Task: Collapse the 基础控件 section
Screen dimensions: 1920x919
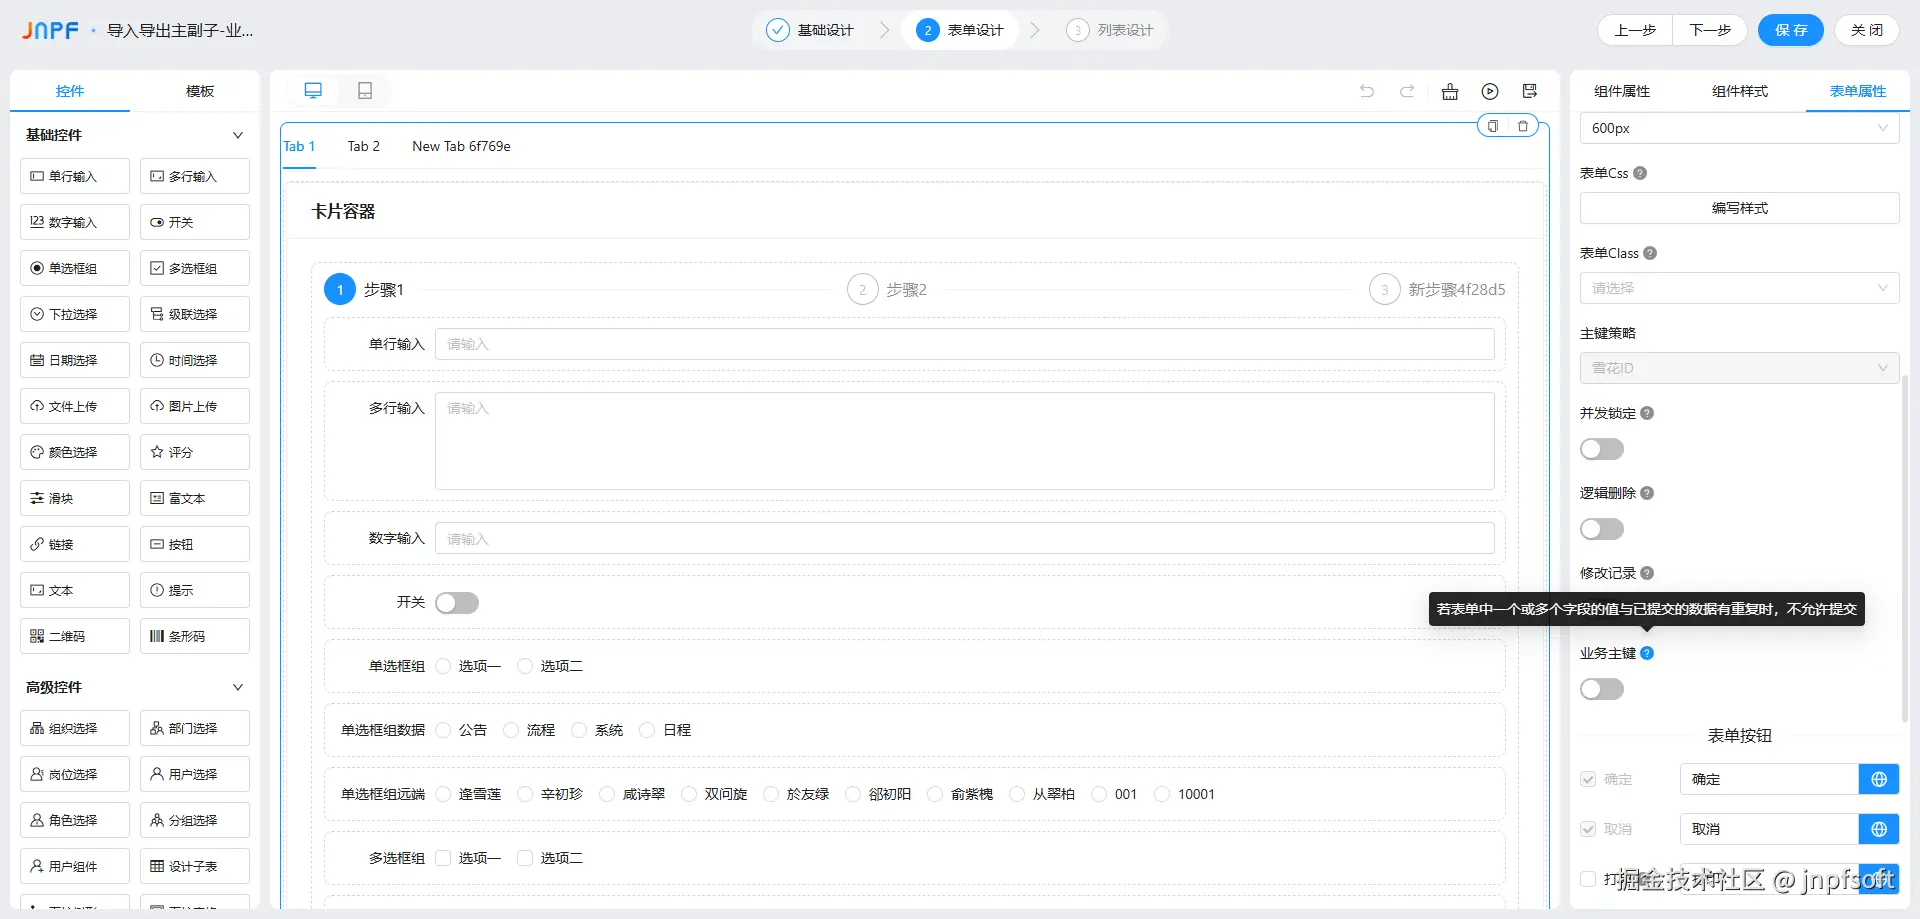Action: 238,135
